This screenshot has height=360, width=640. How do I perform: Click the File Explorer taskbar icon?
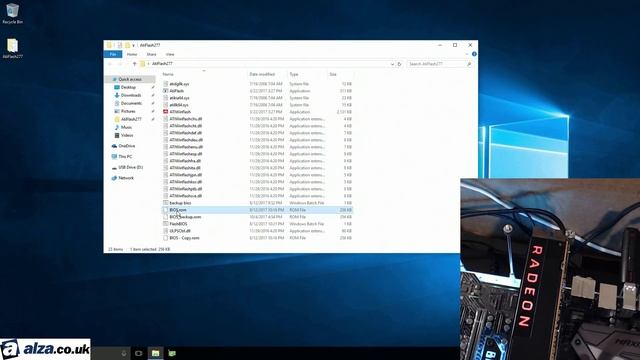(x=156, y=353)
